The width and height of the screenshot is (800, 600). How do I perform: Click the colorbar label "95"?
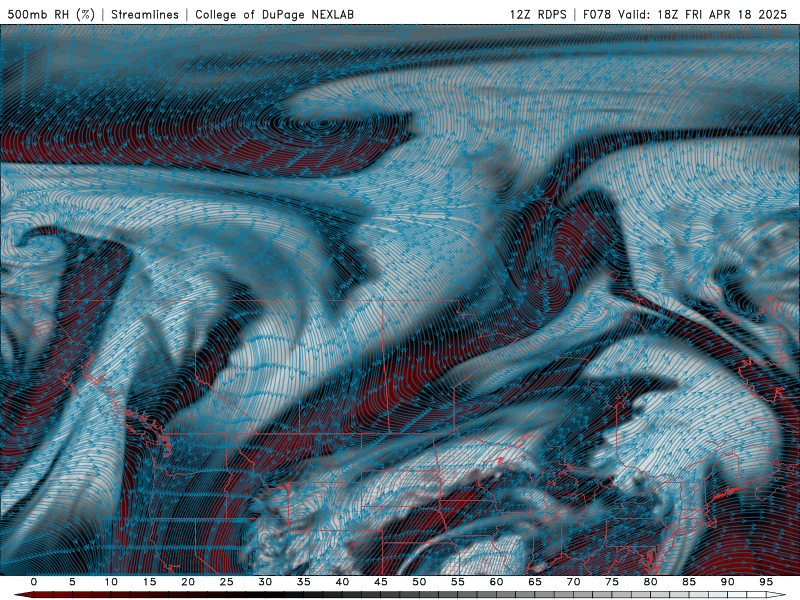tap(766, 582)
